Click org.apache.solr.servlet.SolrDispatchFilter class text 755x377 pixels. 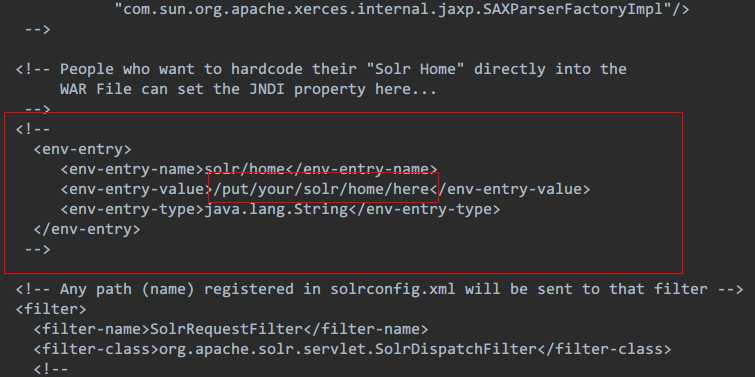point(347,349)
